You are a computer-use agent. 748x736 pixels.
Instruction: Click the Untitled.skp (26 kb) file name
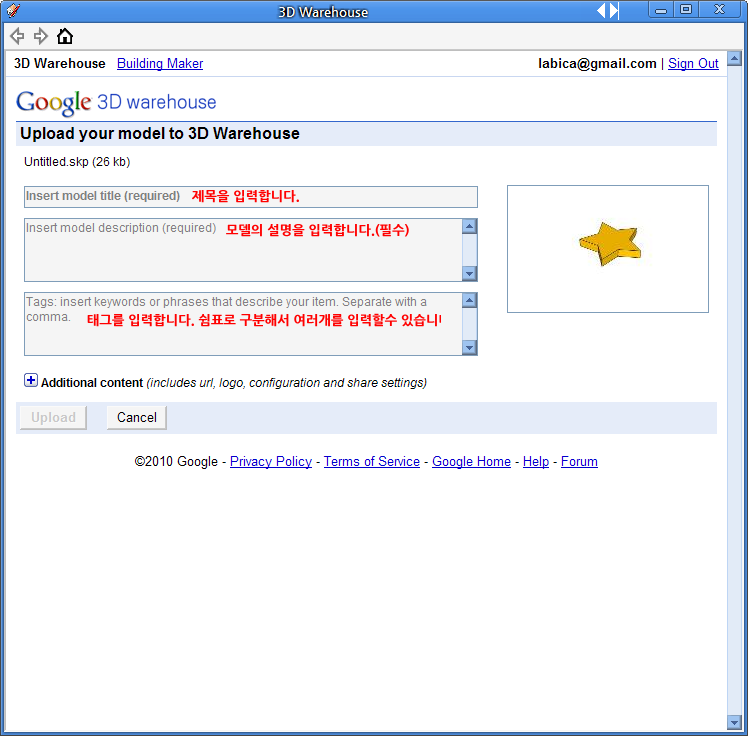tap(77, 162)
